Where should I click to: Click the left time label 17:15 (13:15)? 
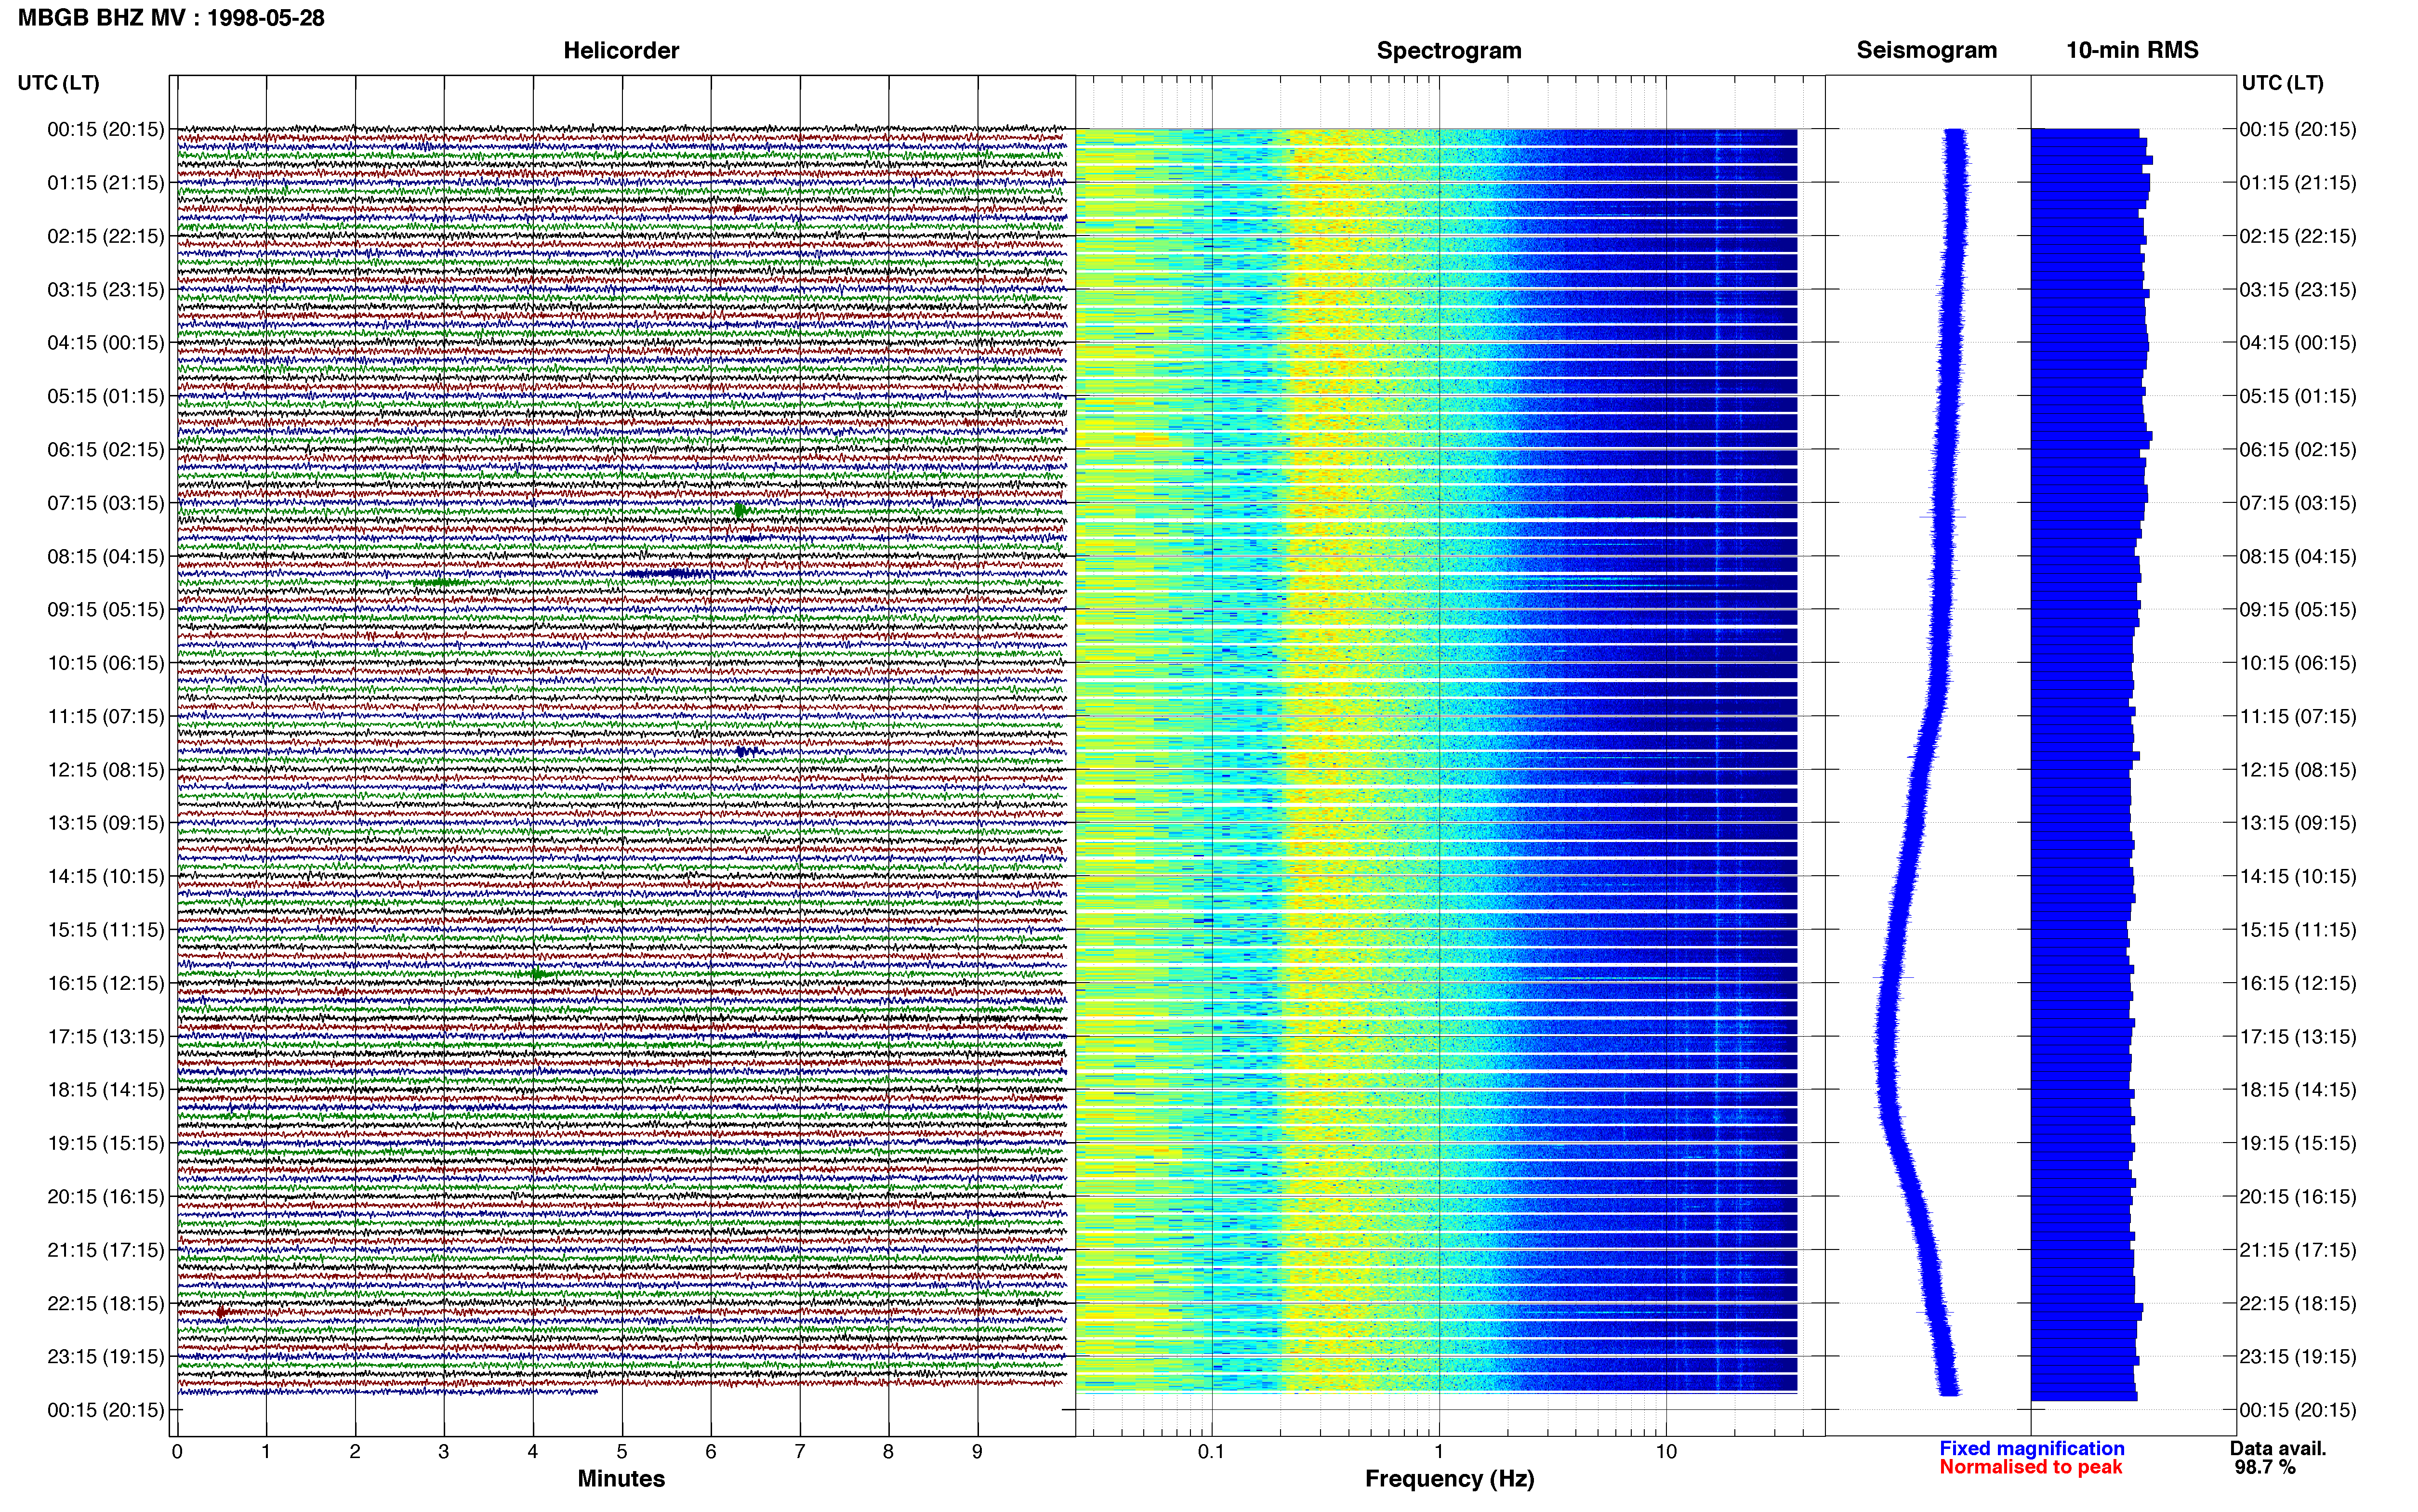pyautogui.click(x=106, y=1036)
